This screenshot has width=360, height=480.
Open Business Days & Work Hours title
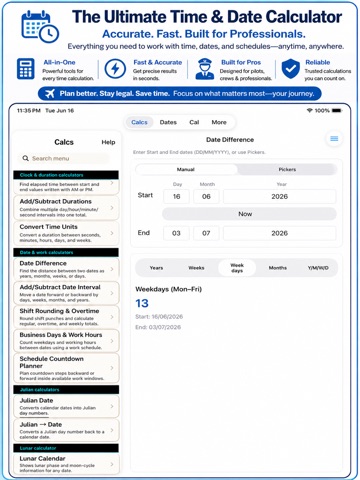point(61,335)
